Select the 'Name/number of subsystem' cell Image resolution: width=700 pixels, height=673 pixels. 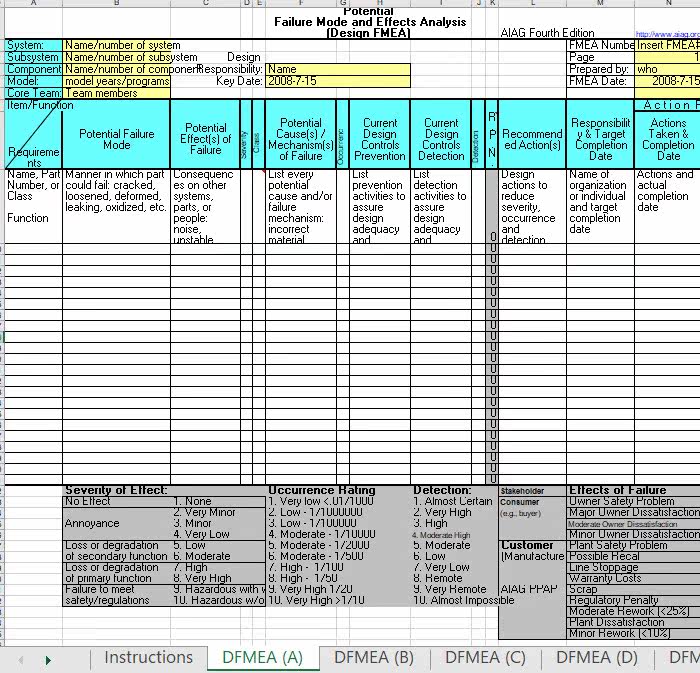pos(116,57)
